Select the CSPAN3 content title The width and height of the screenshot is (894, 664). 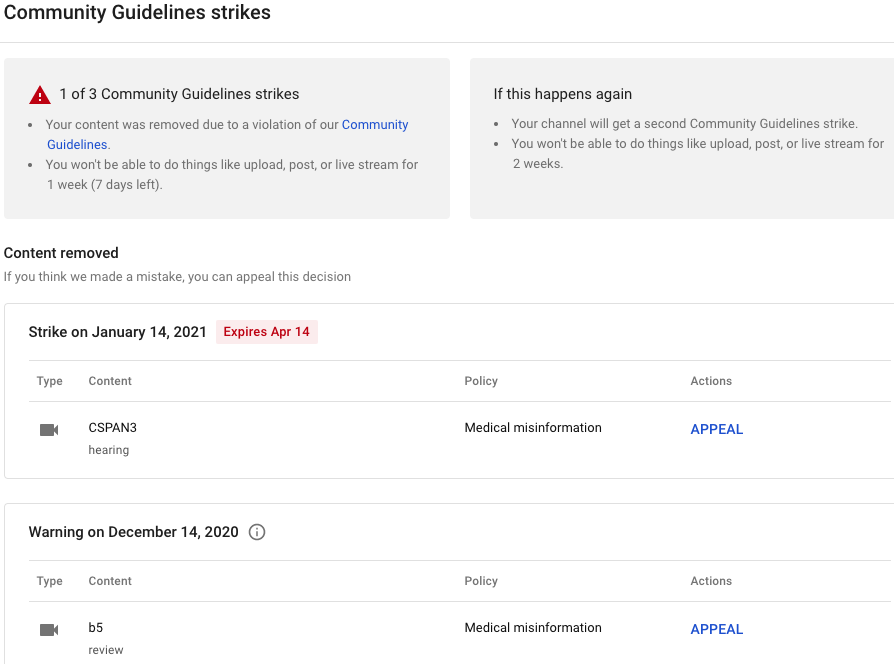(x=112, y=428)
